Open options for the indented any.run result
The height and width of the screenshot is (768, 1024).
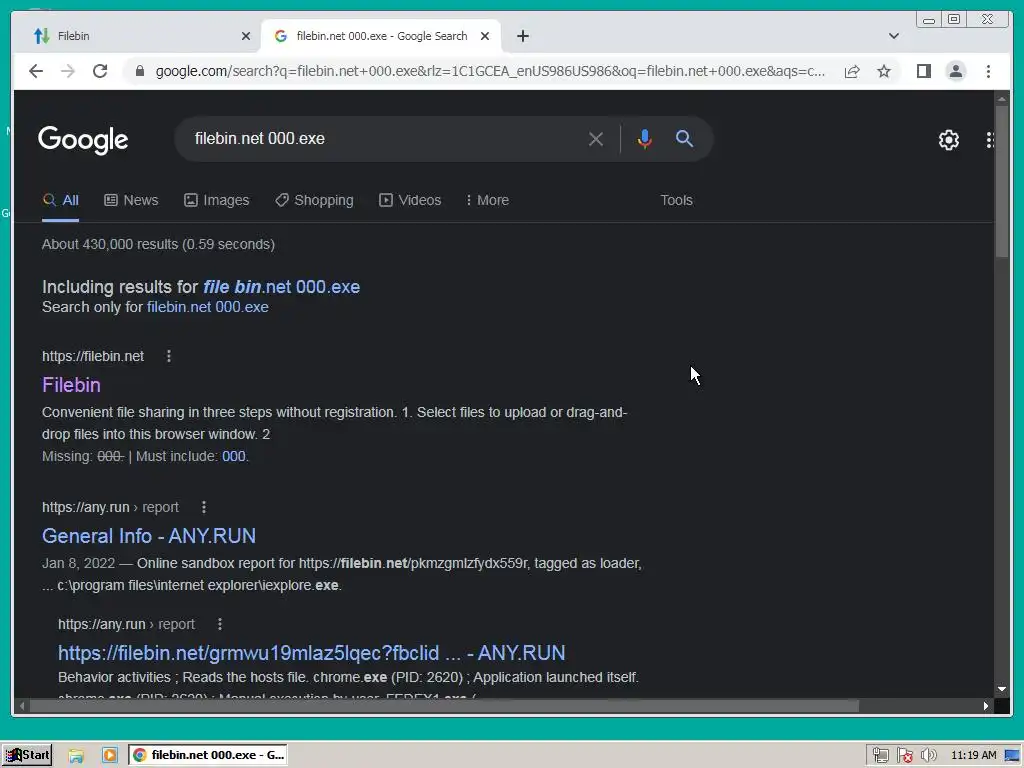coord(220,624)
